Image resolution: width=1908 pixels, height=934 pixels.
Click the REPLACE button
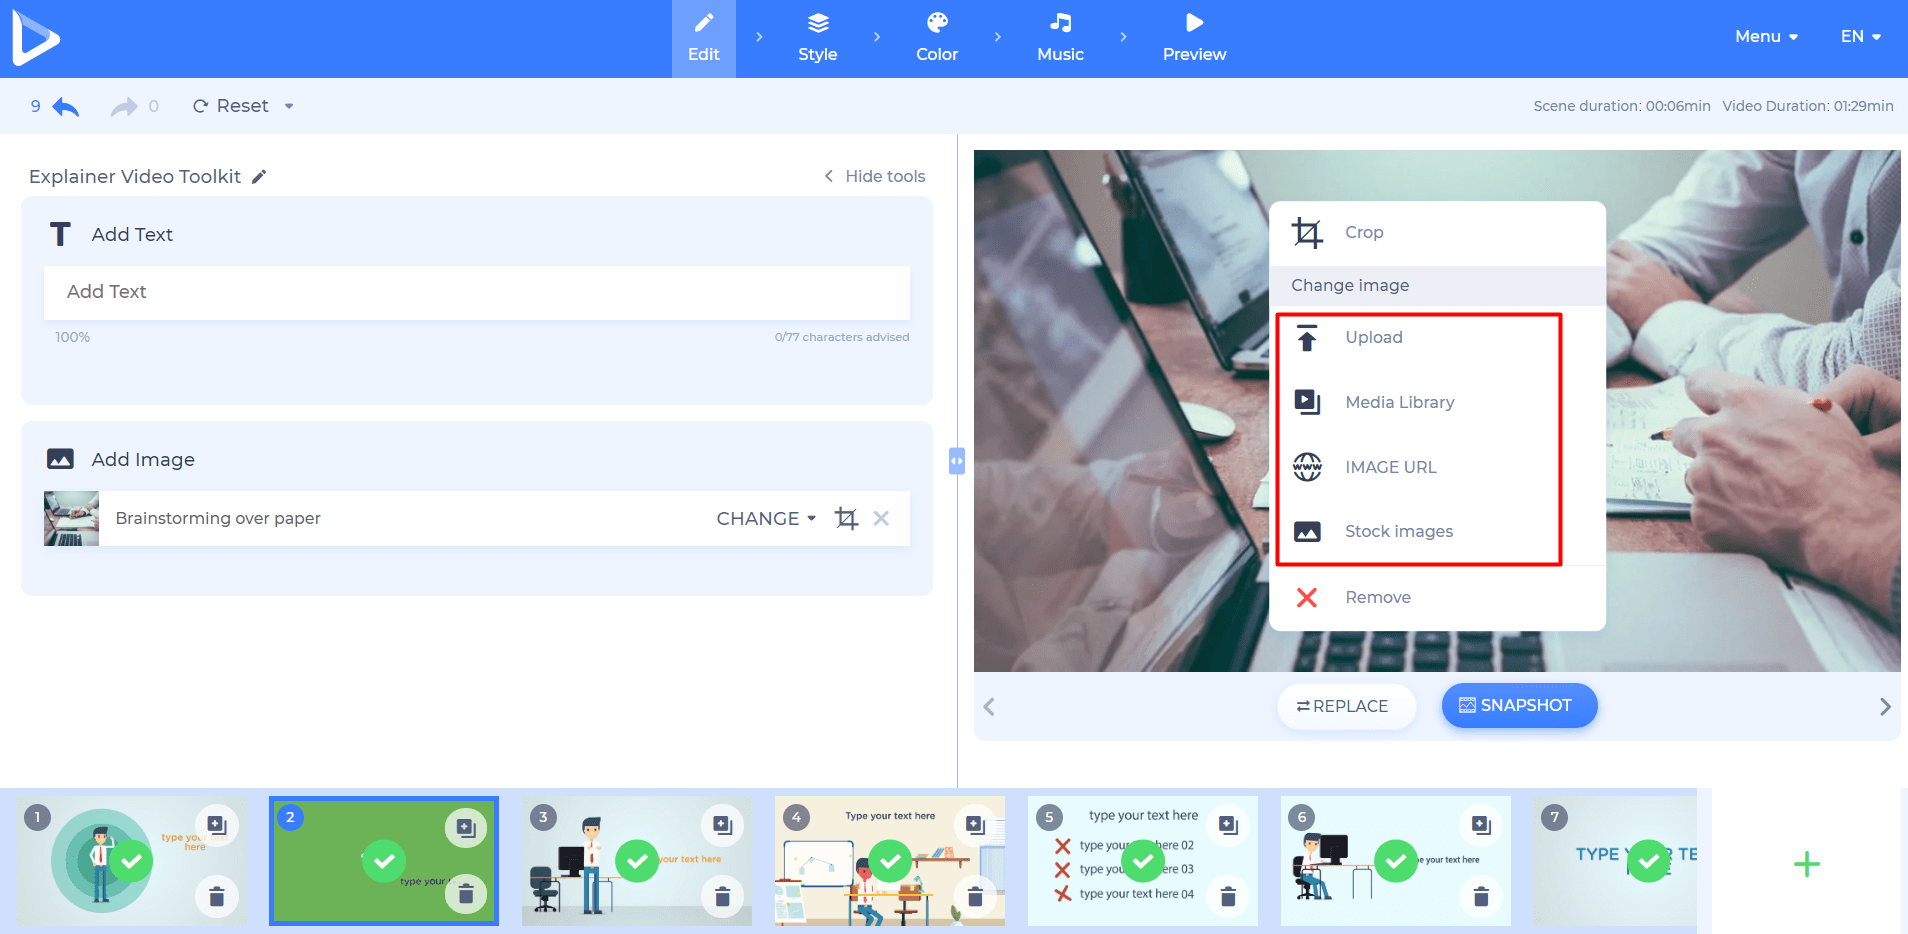[1345, 706]
